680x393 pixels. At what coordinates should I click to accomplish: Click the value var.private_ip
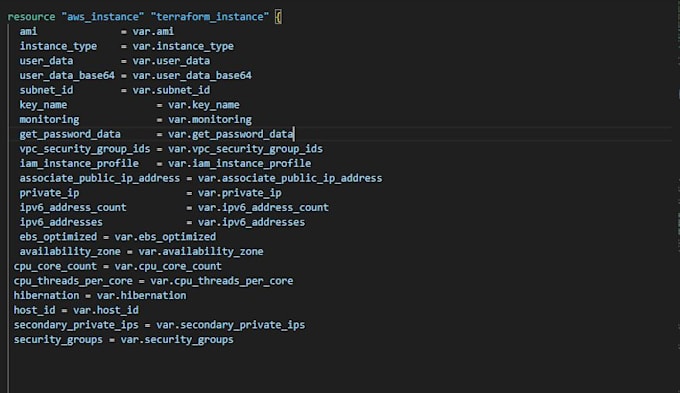point(240,193)
